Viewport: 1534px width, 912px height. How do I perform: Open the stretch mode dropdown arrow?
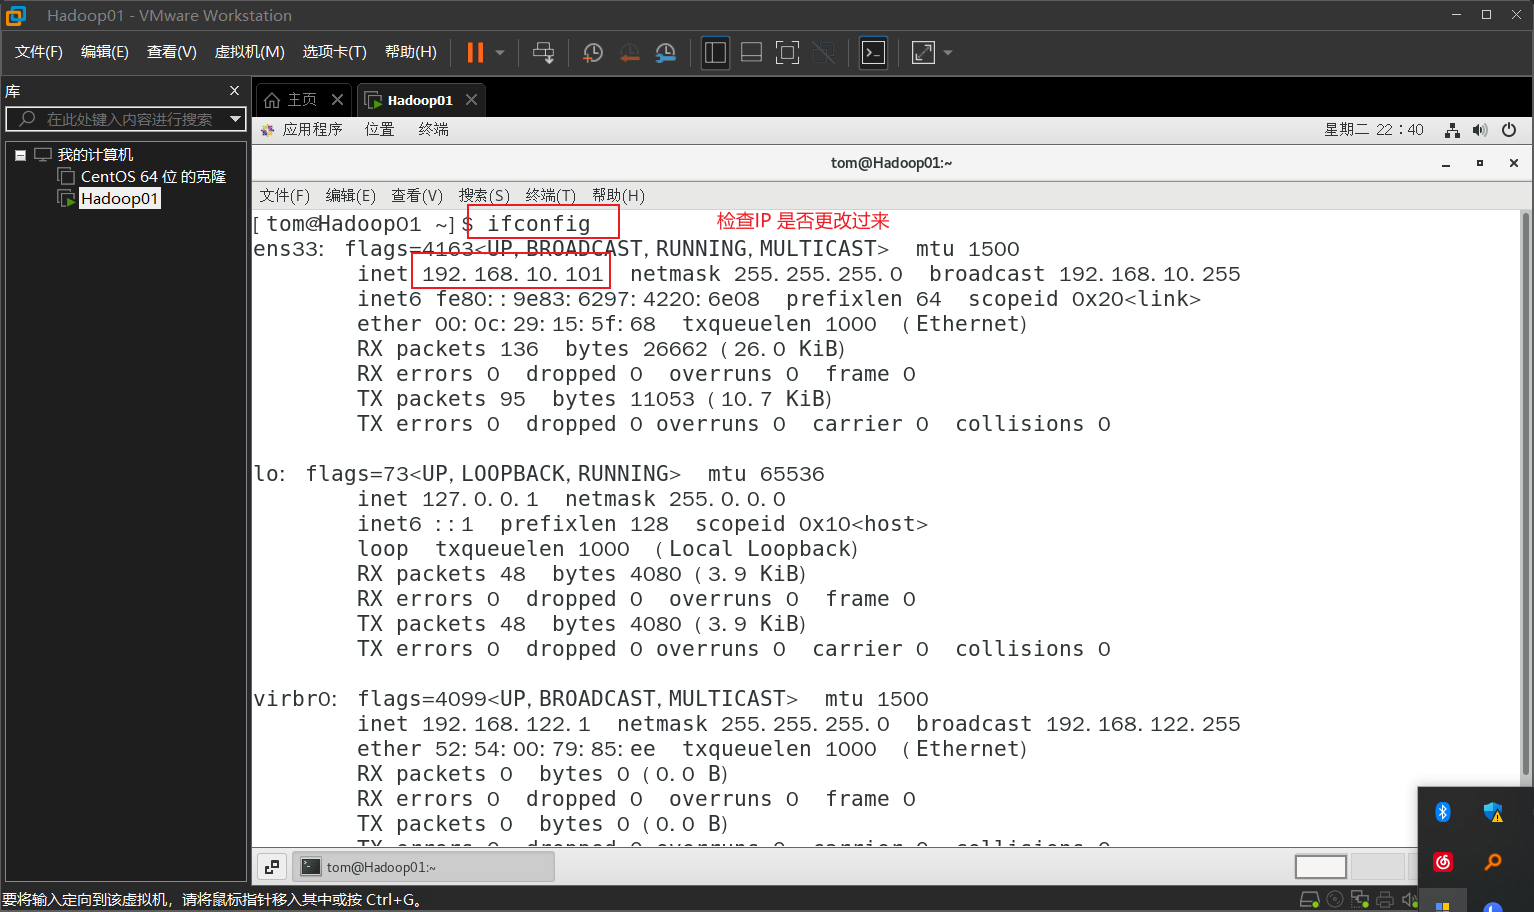[948, 53]
